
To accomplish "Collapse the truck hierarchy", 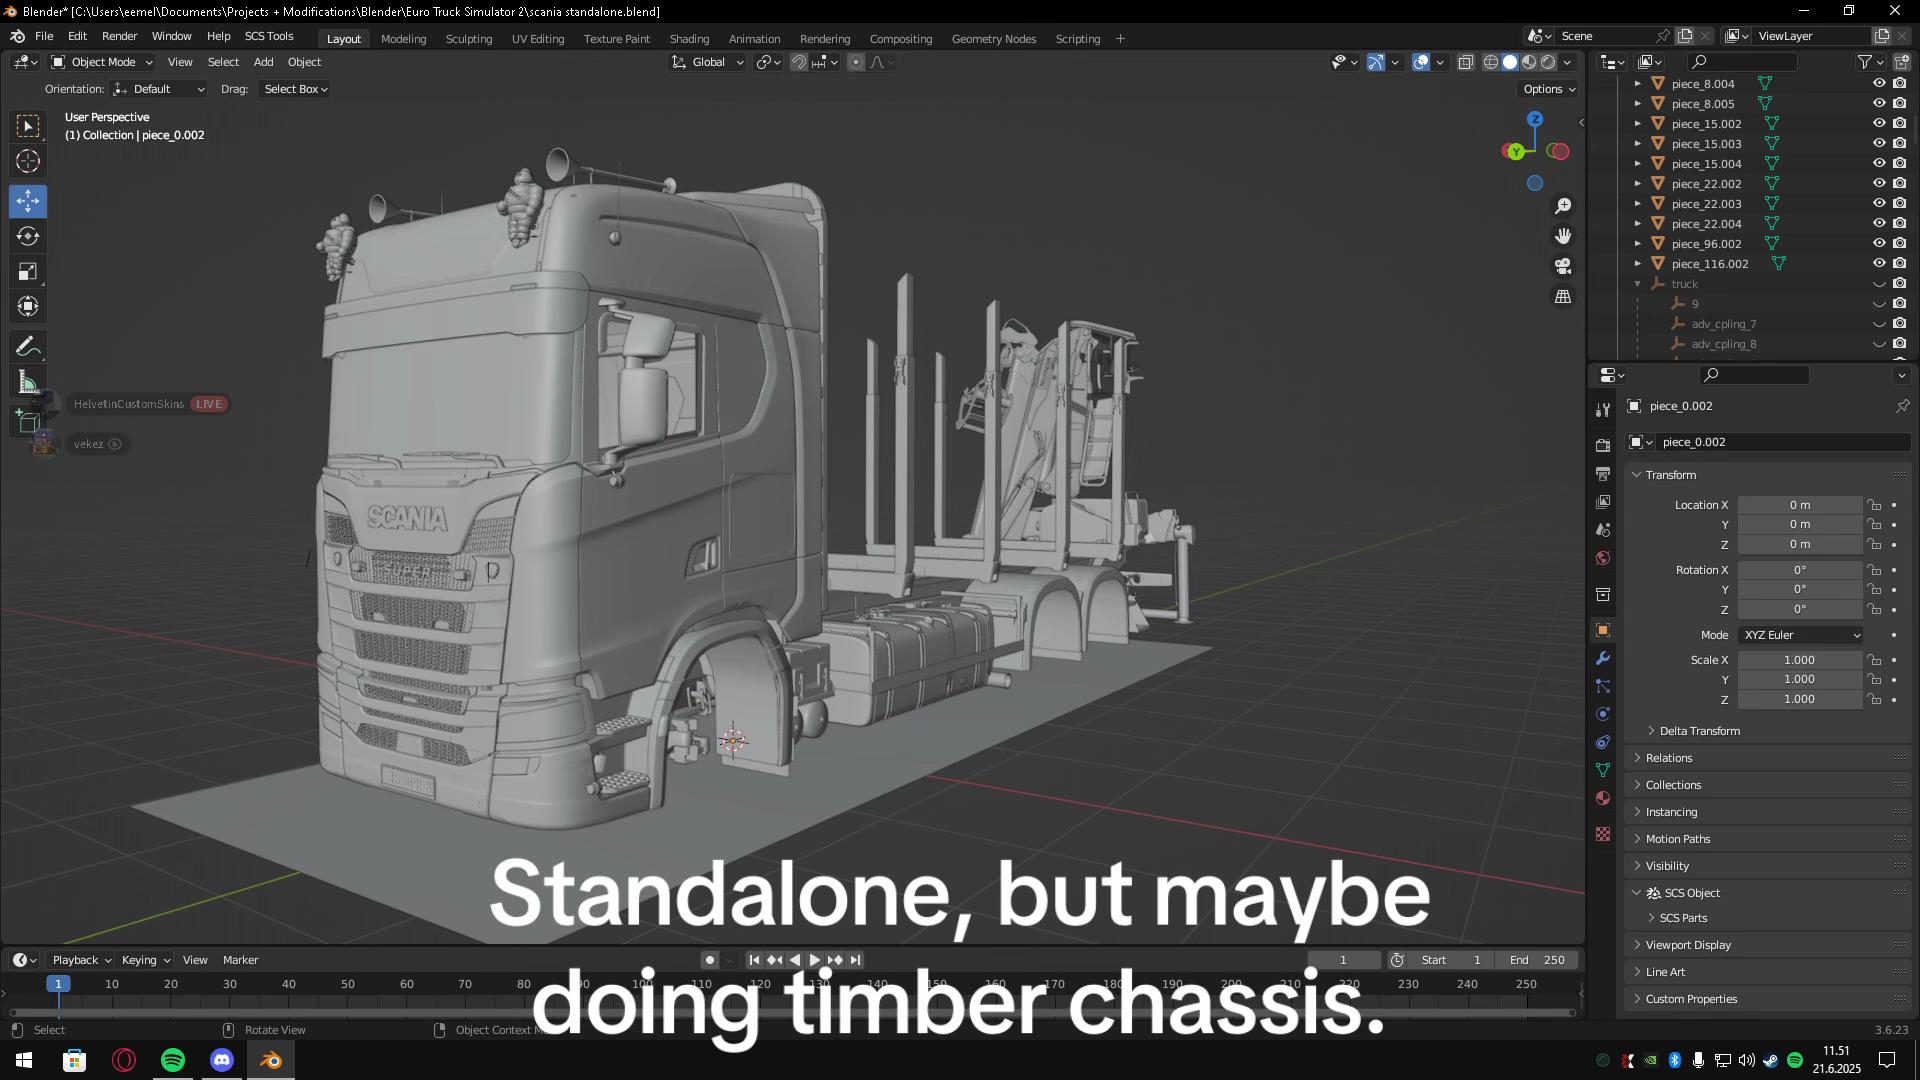I will pyautogui.click(x=1638, y=284).
